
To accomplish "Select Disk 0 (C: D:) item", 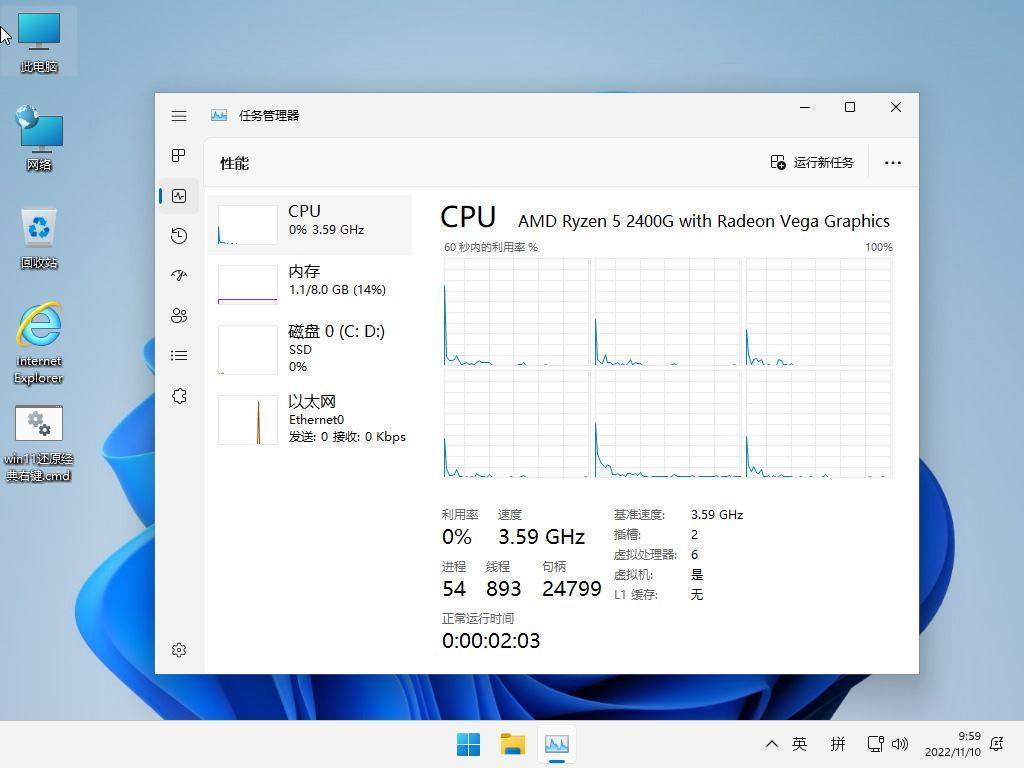I will [x=310, y=349].
